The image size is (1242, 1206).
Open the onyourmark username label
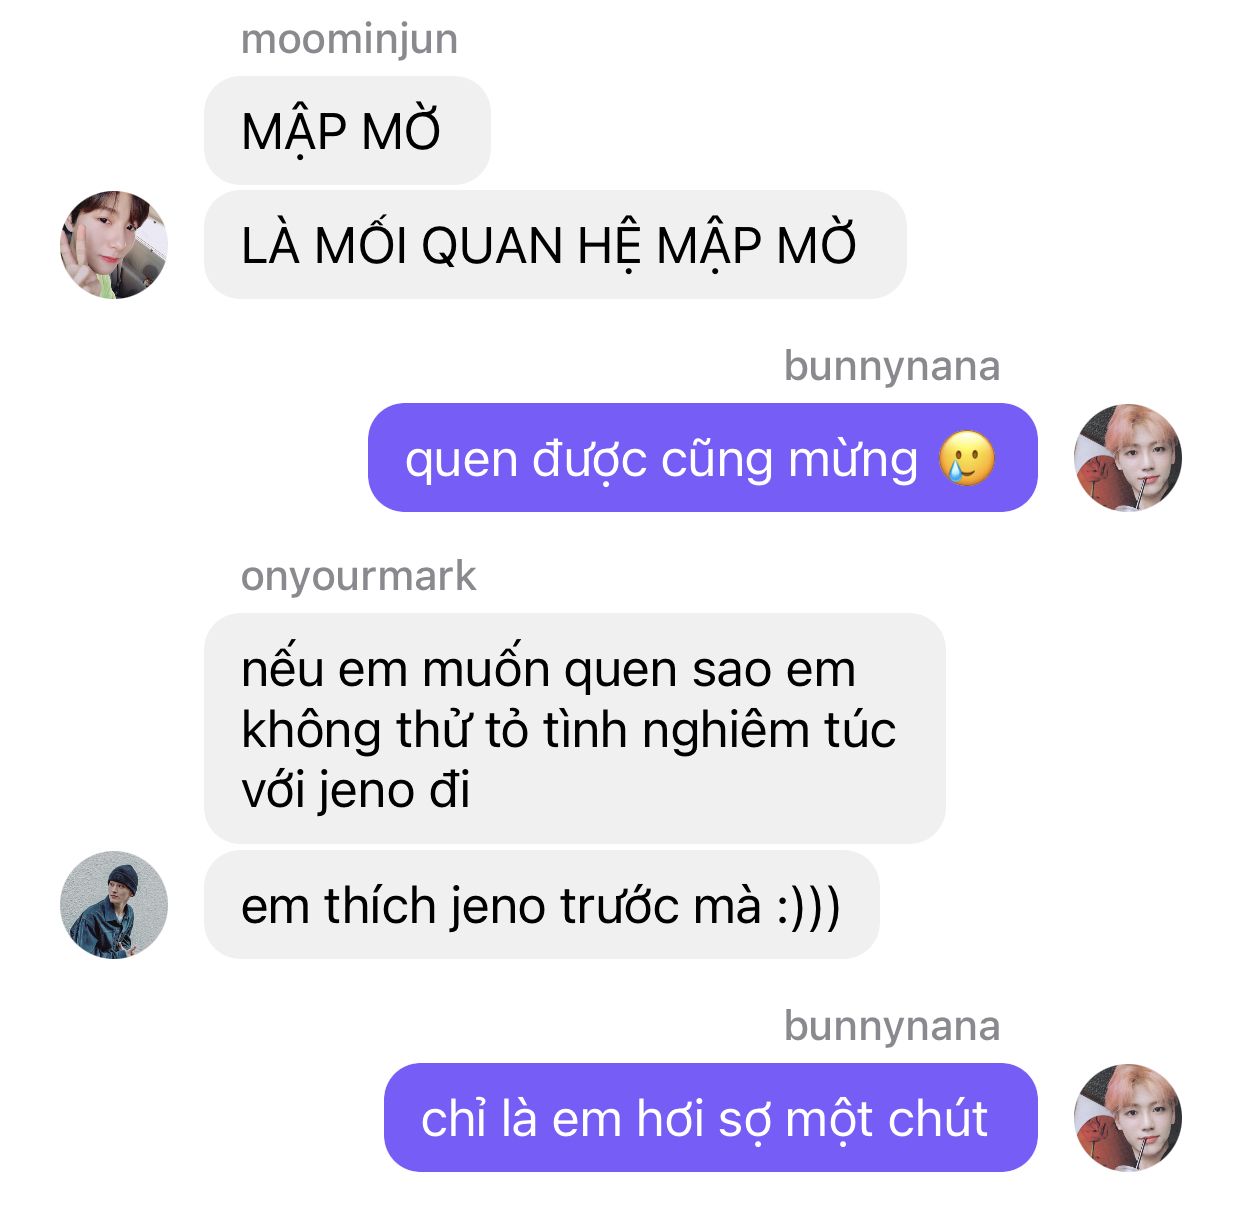coord(359,577)
